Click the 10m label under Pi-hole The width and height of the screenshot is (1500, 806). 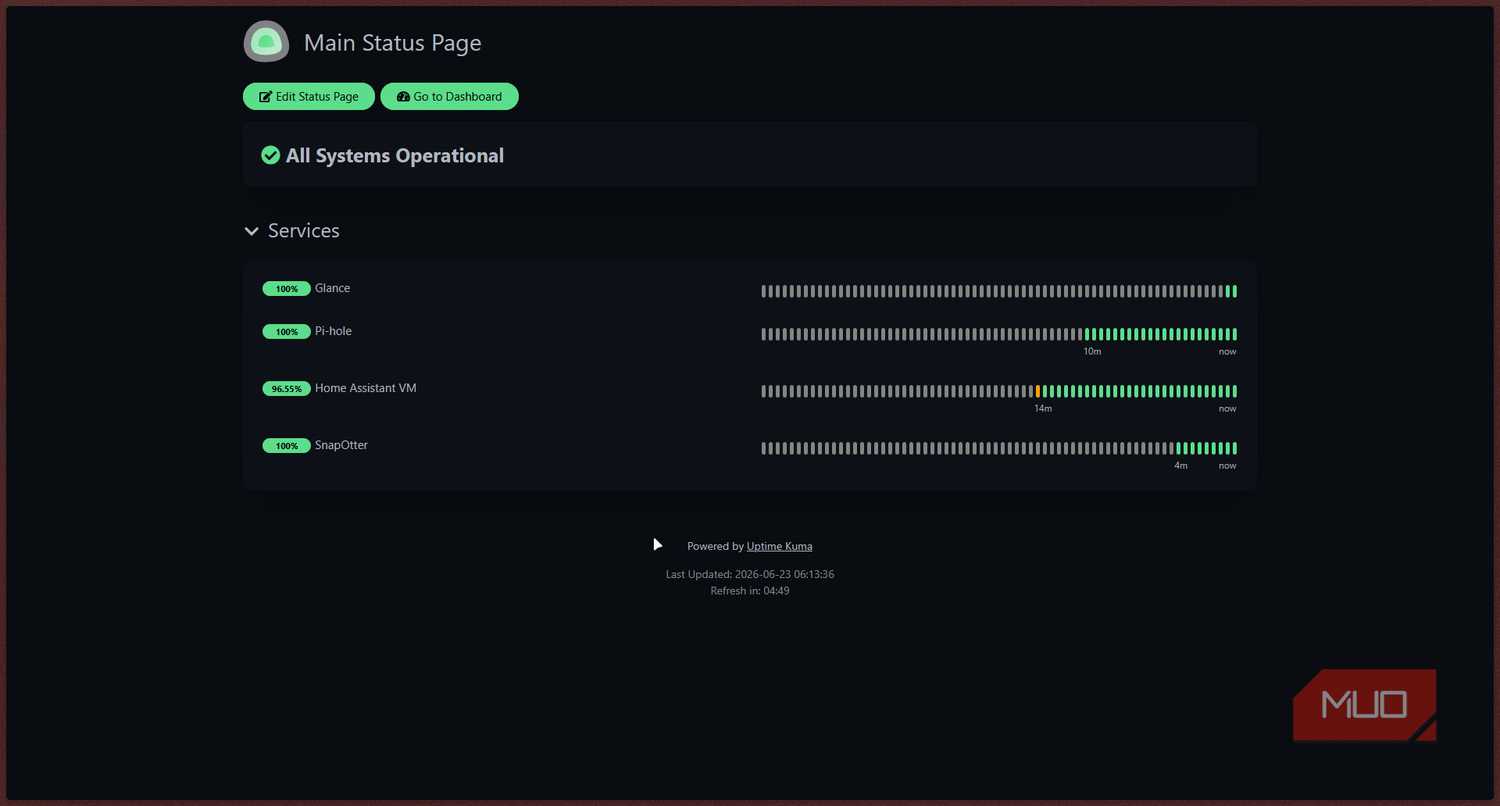[1092, 352]
